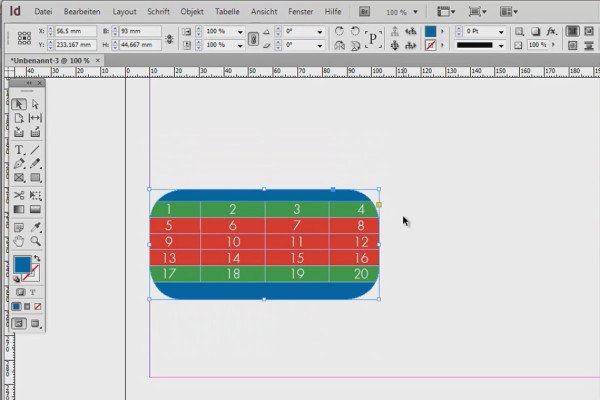Open the Tabelle menu
This screenshot has height=400, width=600.
click(228, 11)
